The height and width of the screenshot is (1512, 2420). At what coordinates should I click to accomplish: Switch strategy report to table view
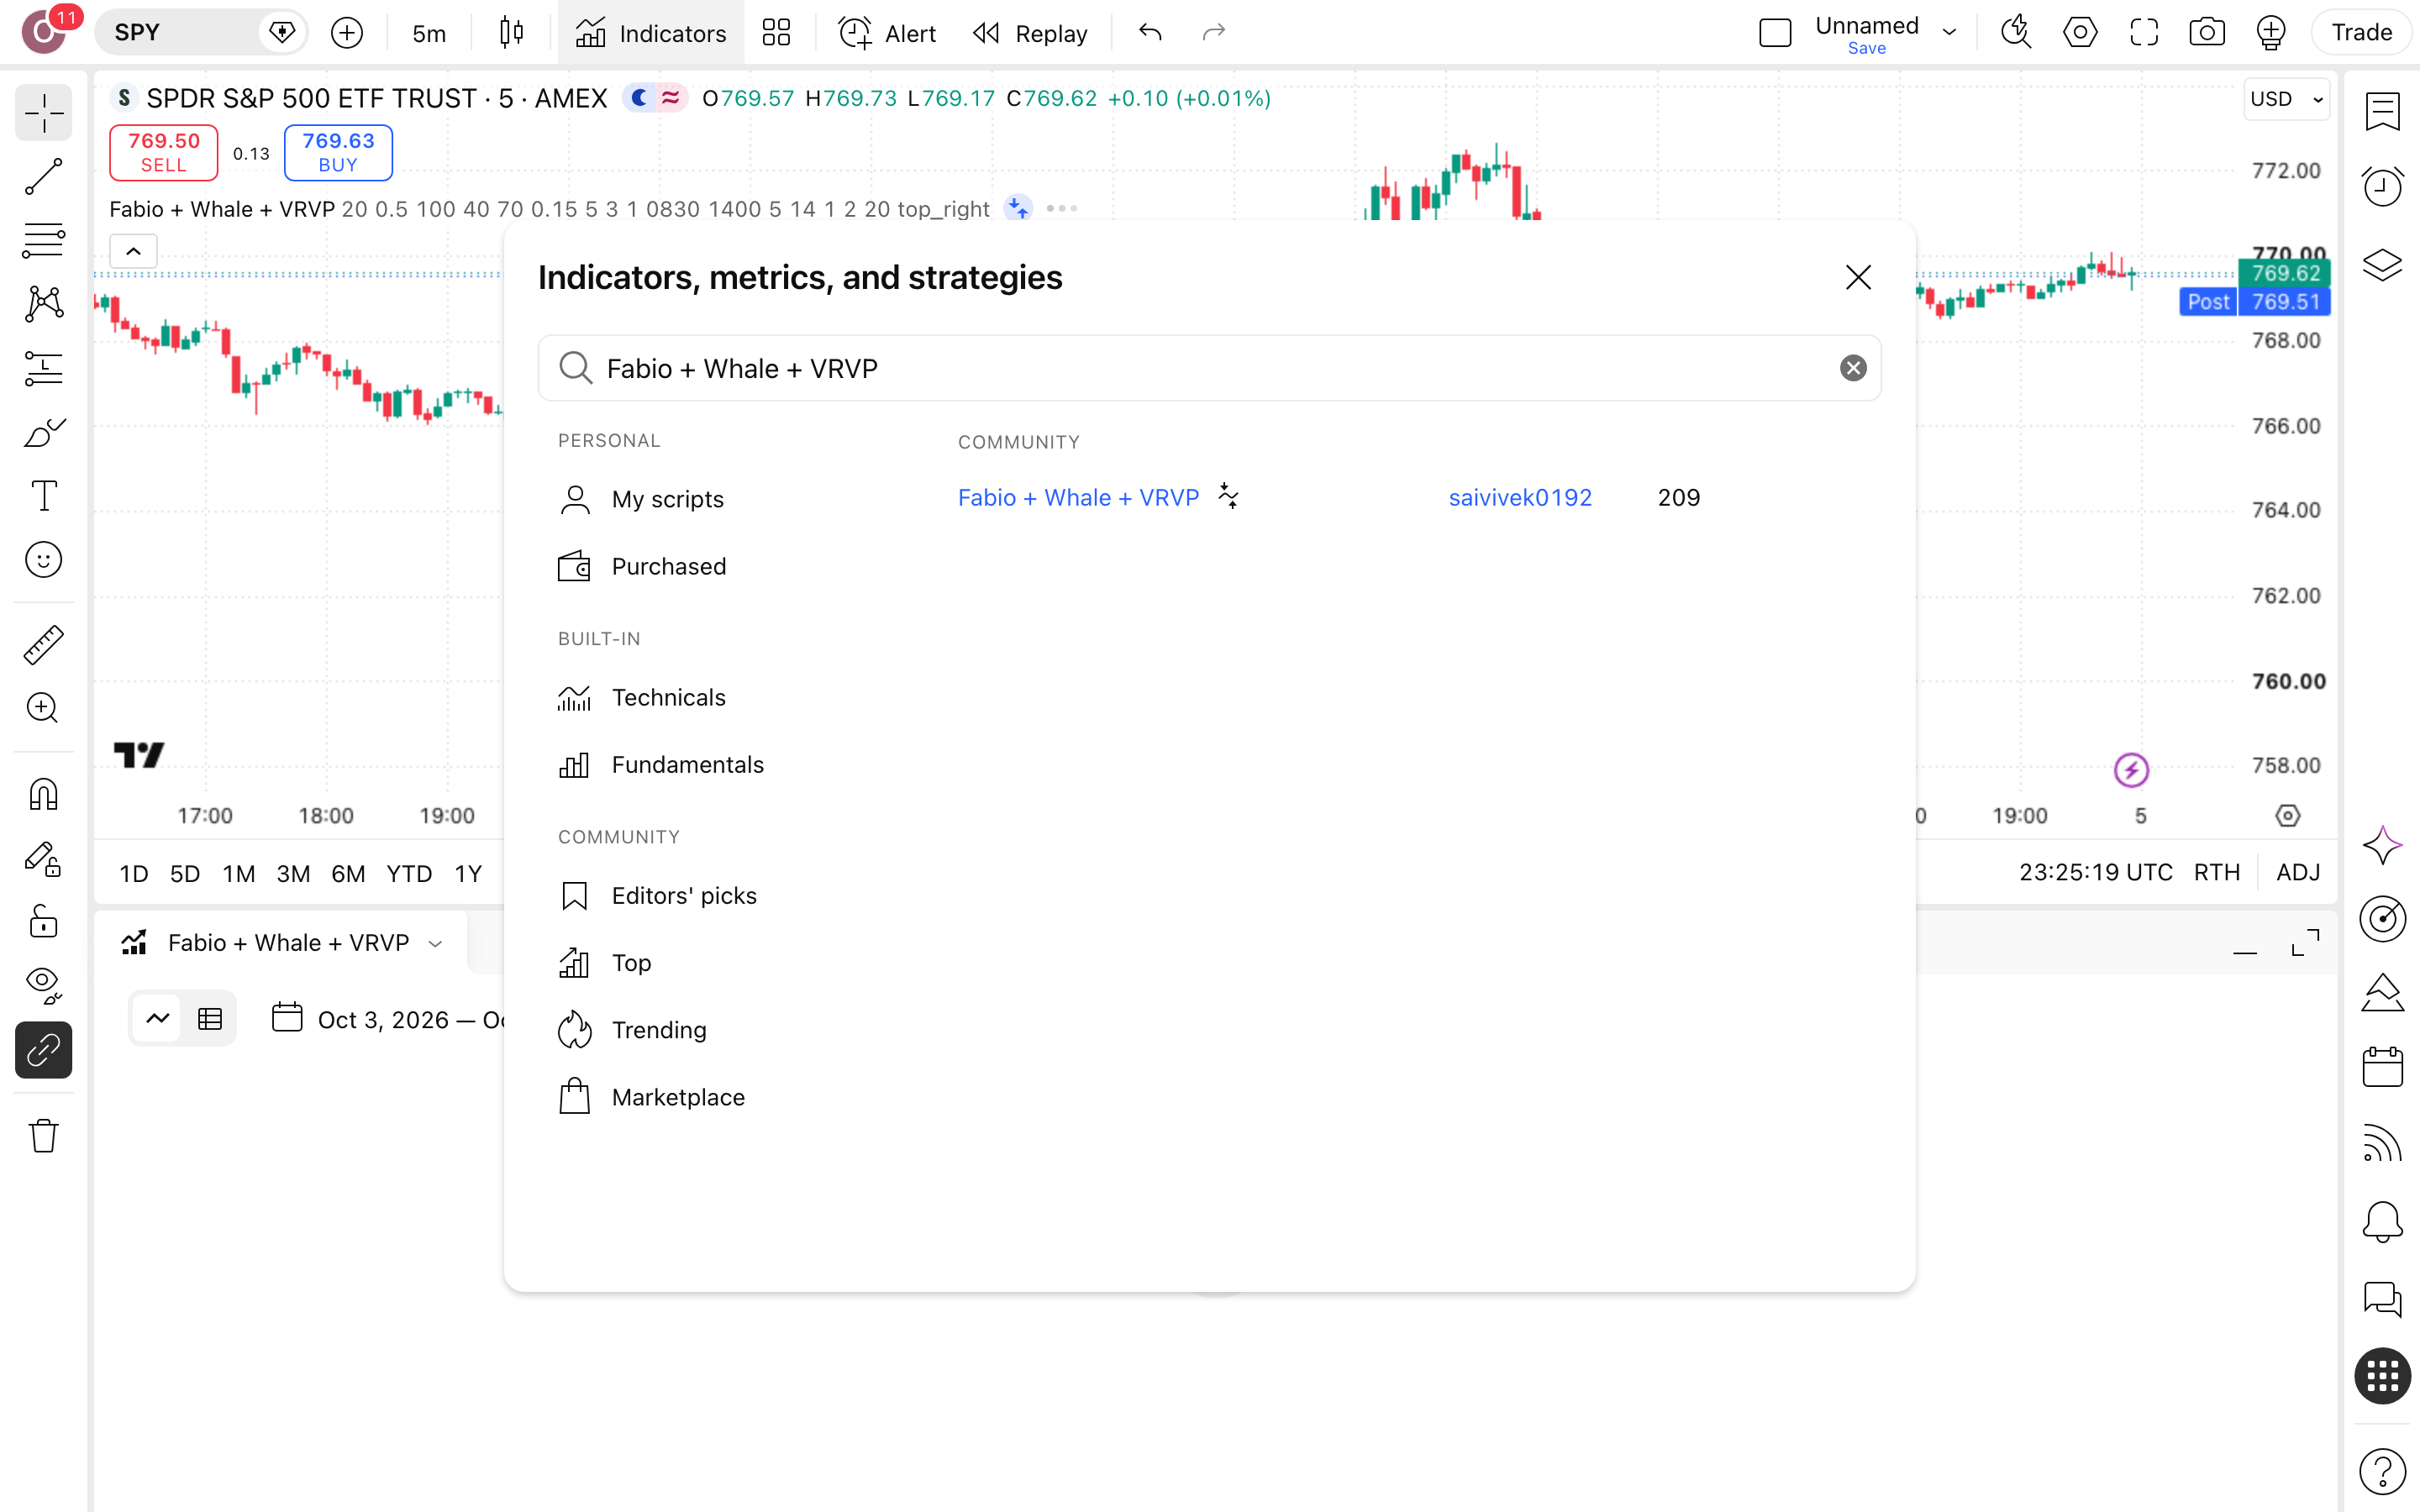click(x=210, y=1019)
